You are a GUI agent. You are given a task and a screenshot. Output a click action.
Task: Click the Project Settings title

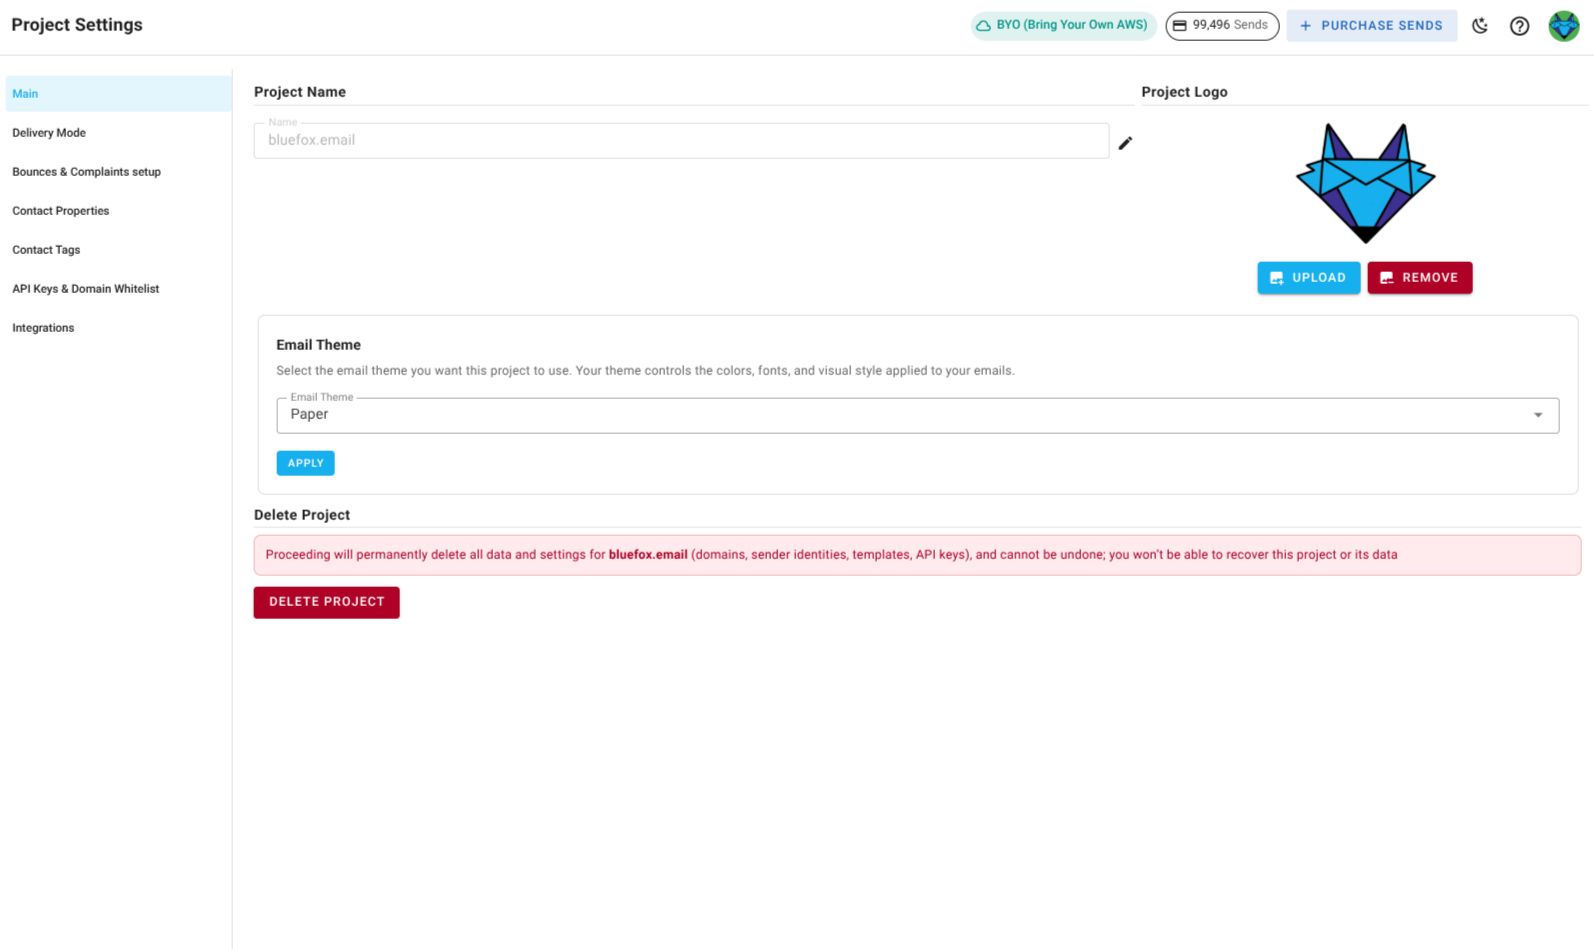point(77,25)
